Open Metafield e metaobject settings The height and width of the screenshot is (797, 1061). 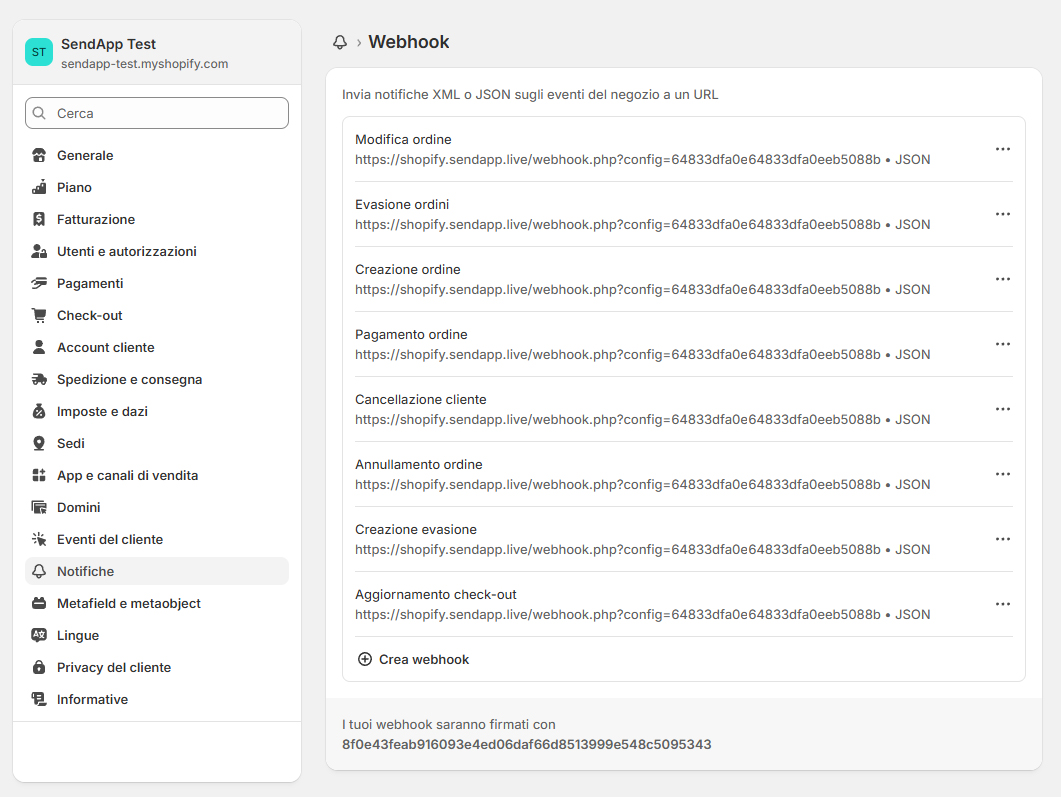click(x=157, y=604)
